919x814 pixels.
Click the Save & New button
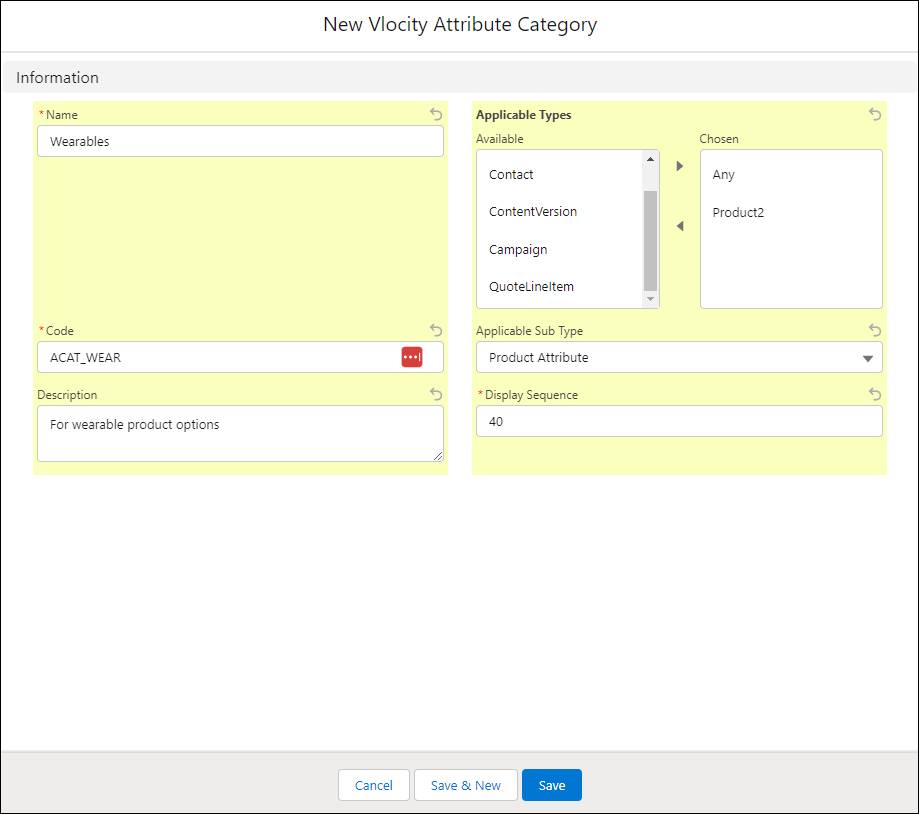pos(465,785)
